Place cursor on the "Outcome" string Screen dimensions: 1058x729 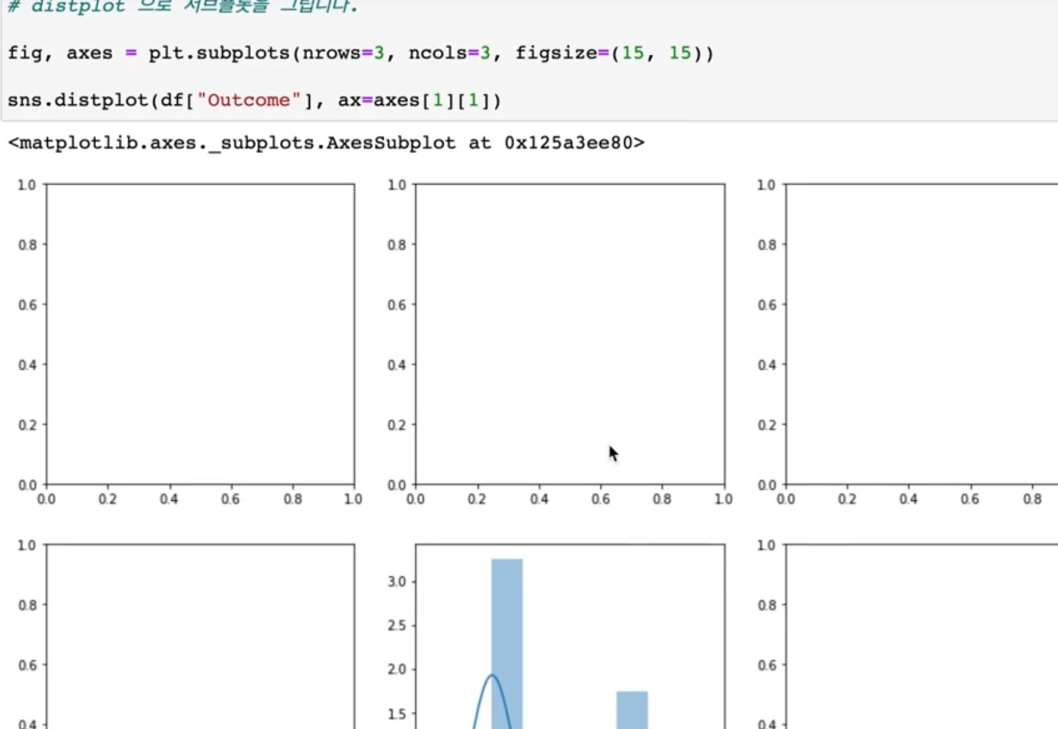(x=248, y=100)
